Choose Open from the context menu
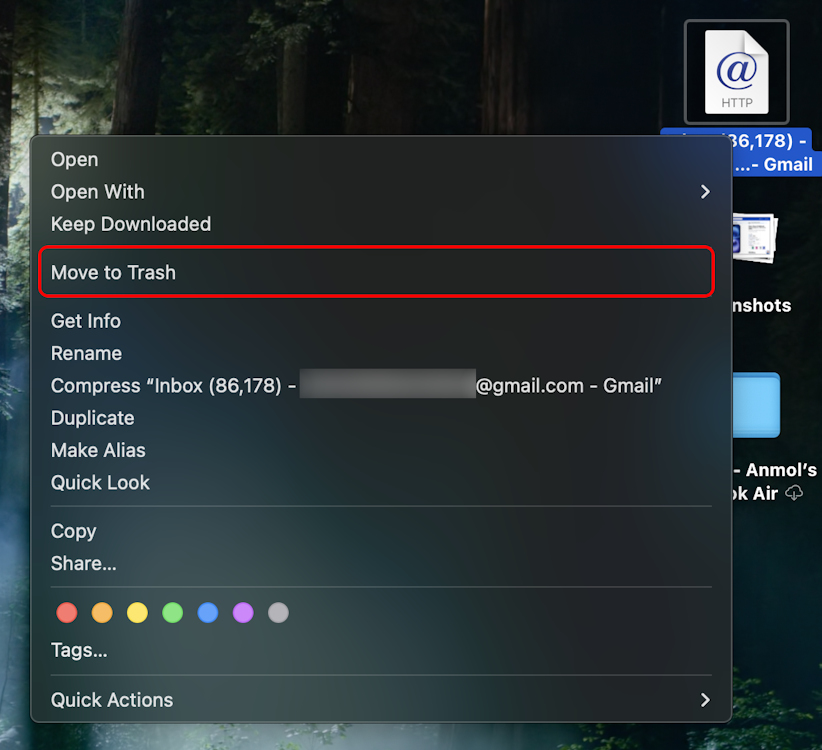This screenshot has width=822, height=750. coord(381,159)
